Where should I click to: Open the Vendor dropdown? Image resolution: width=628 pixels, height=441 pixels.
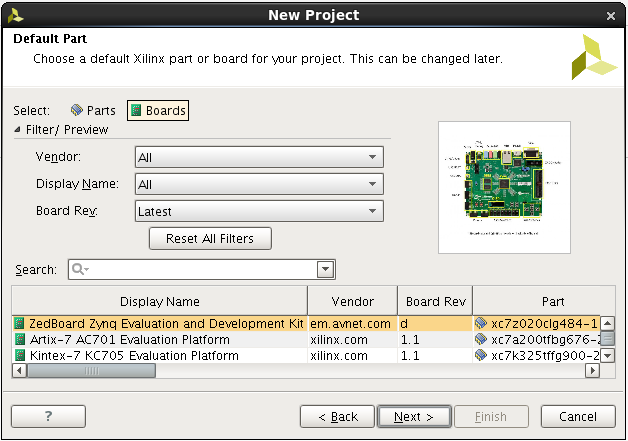tap(259, 157)
